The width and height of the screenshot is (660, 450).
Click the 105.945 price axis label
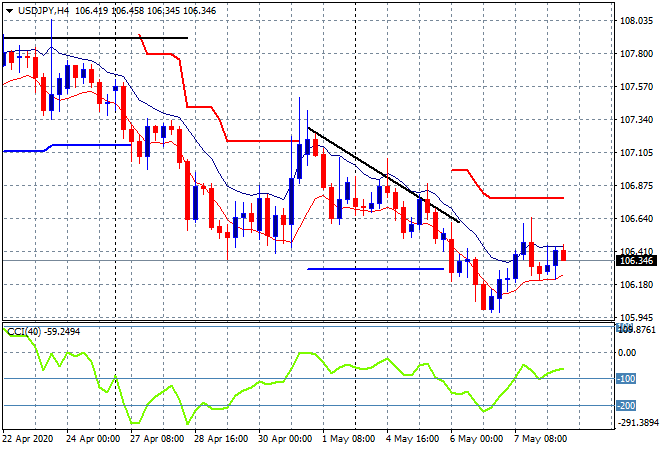pyautogui.click(x=637, y=317)
